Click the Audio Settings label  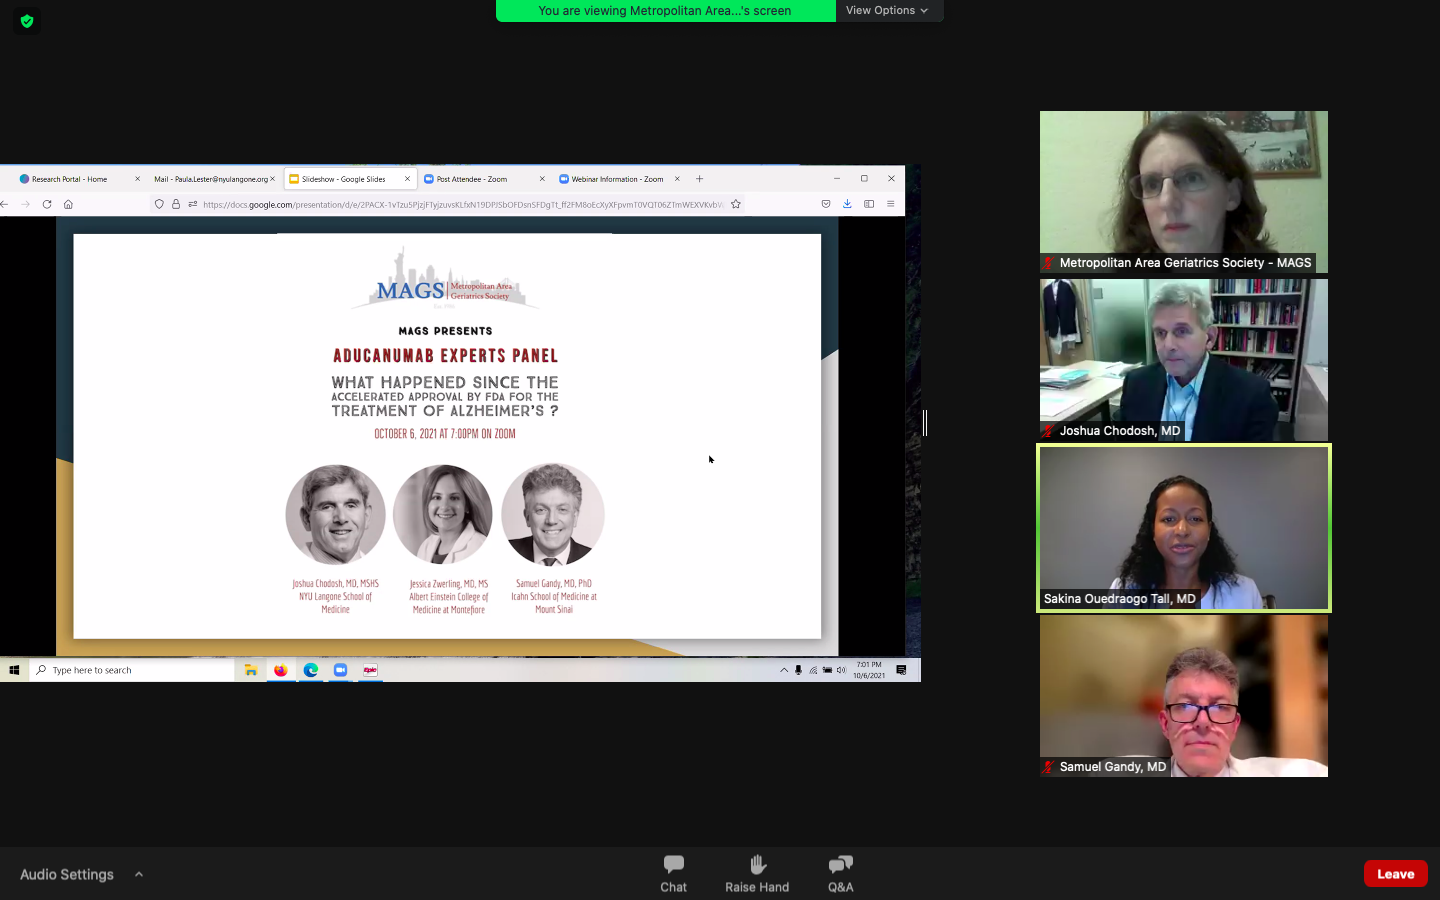point(67,874)
